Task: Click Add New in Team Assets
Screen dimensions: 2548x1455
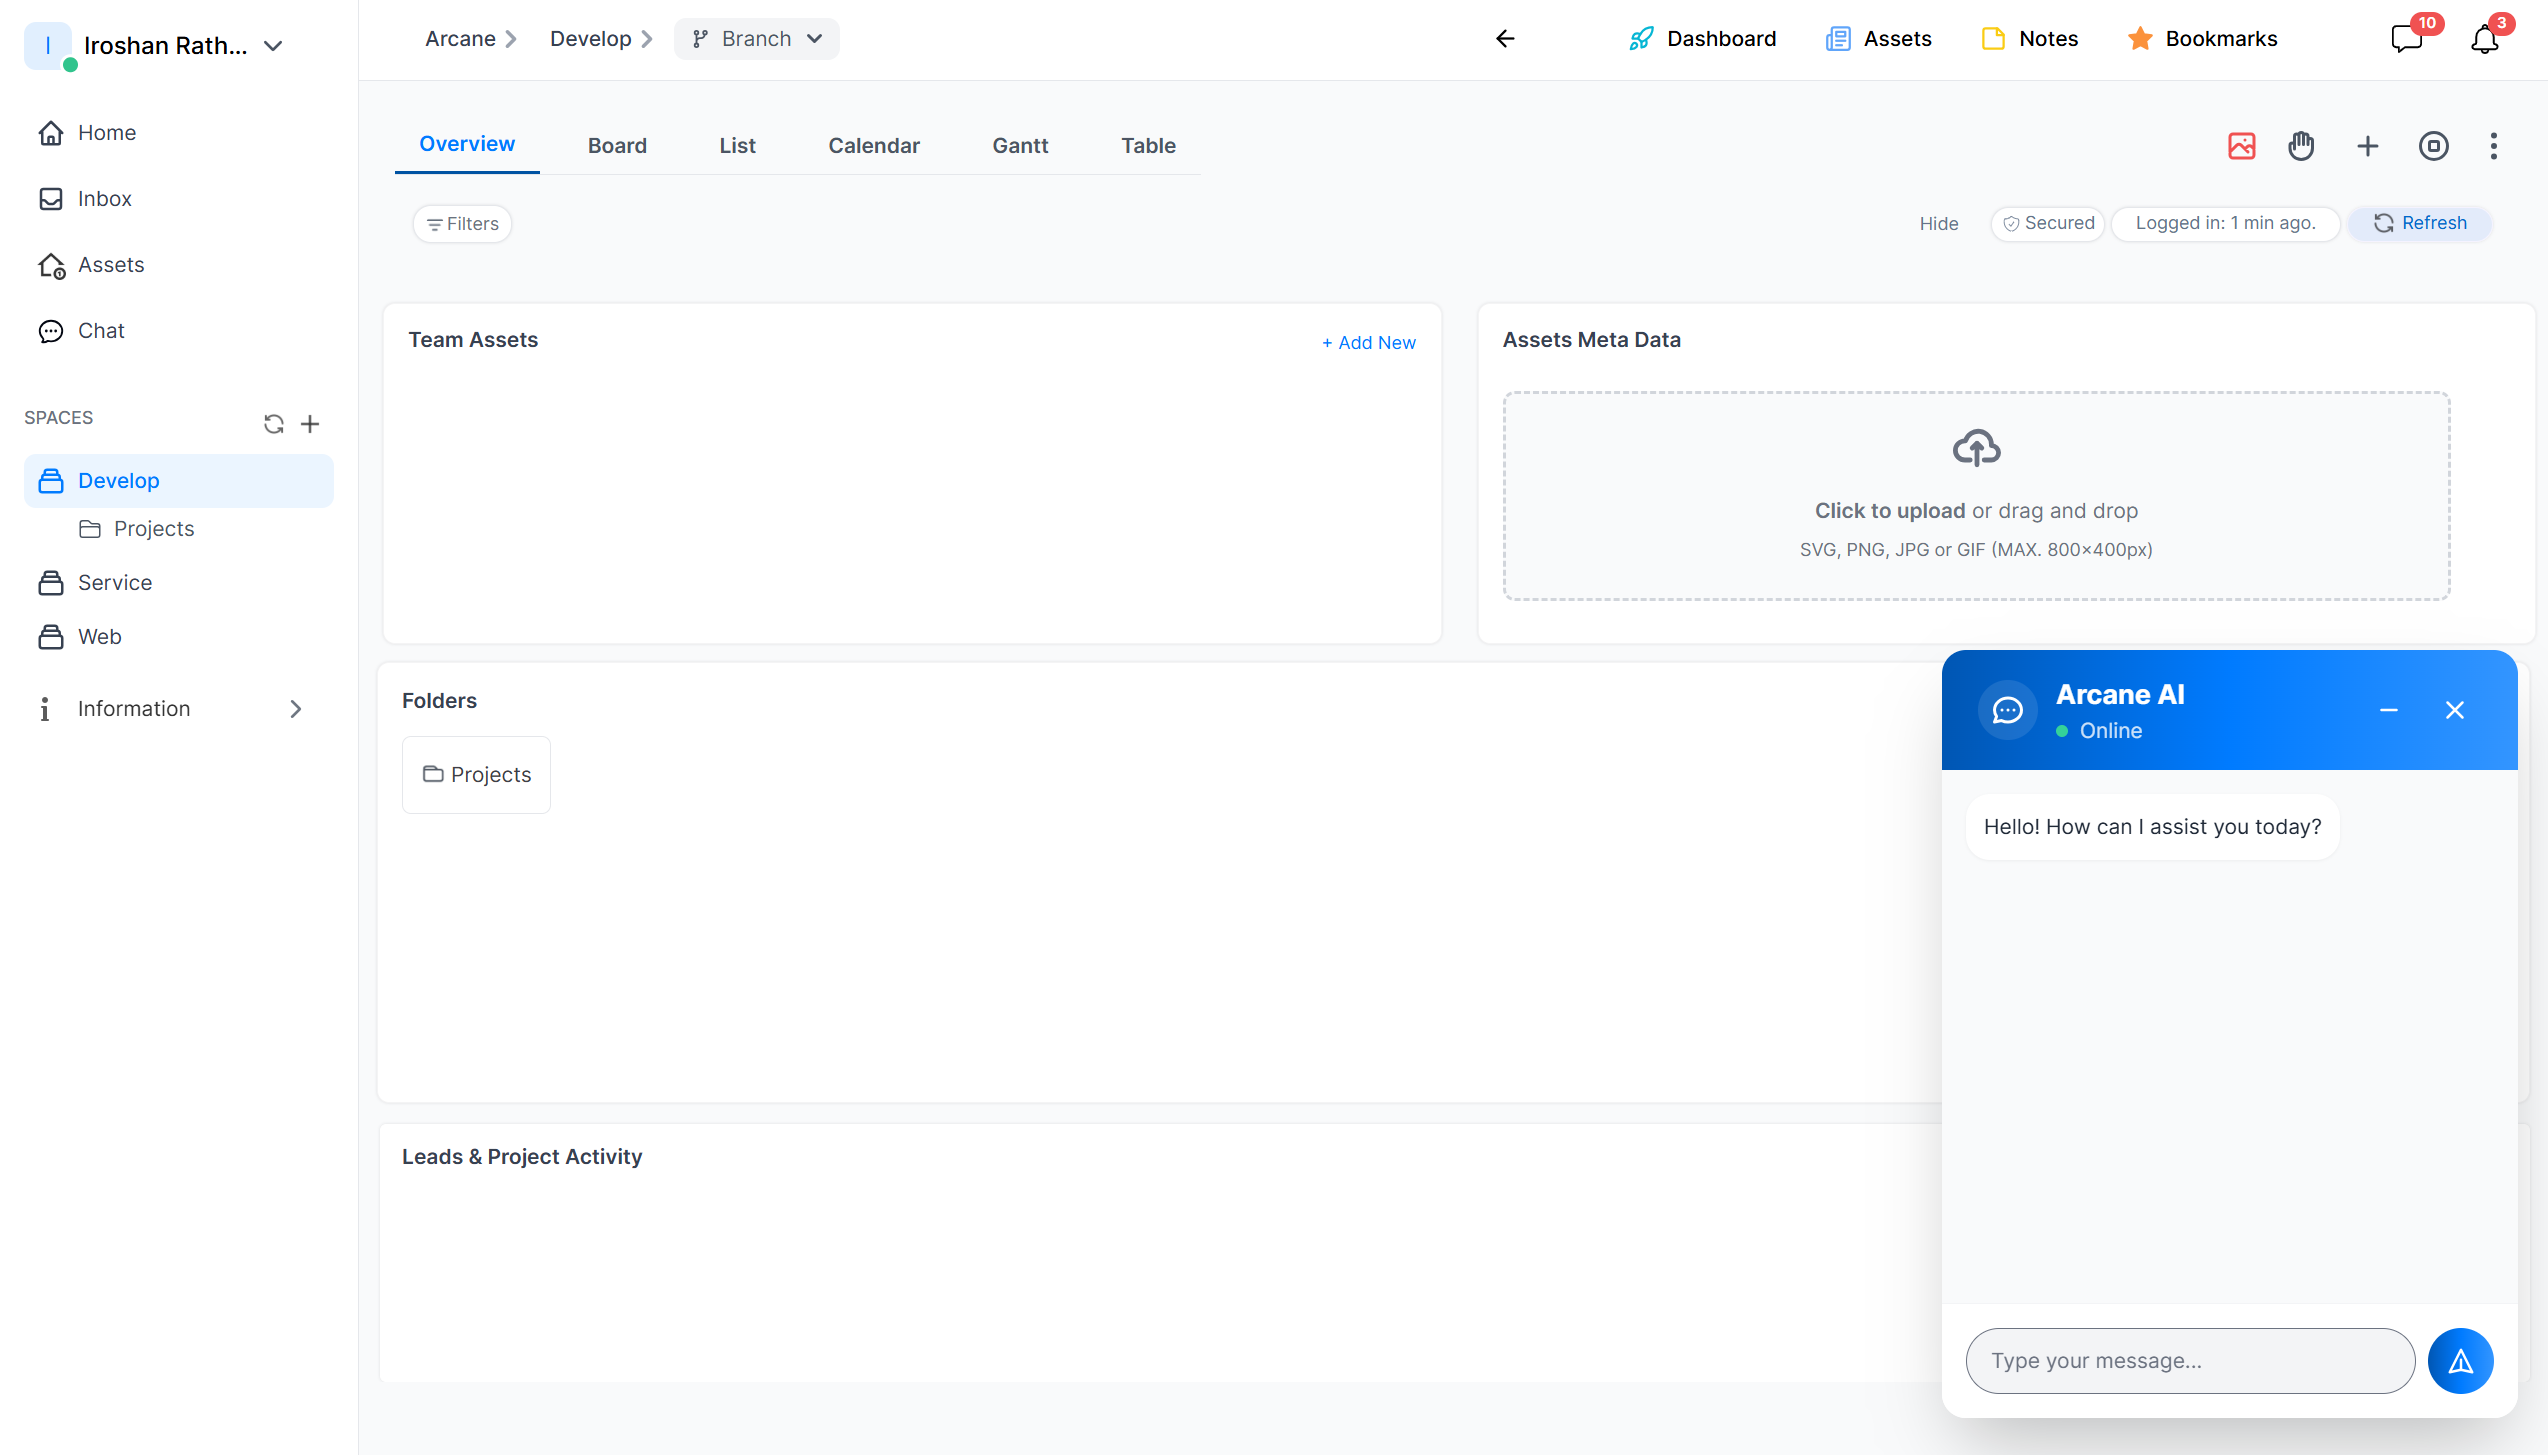Action: 1369,343
